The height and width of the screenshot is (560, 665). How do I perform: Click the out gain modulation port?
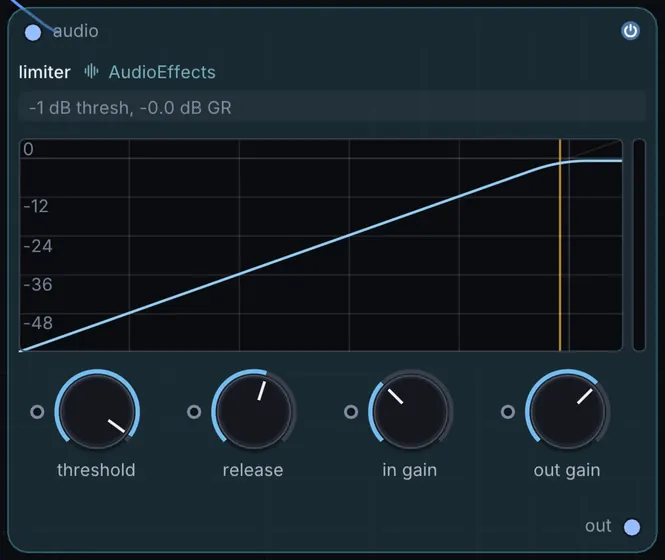(x=508, y=412)
